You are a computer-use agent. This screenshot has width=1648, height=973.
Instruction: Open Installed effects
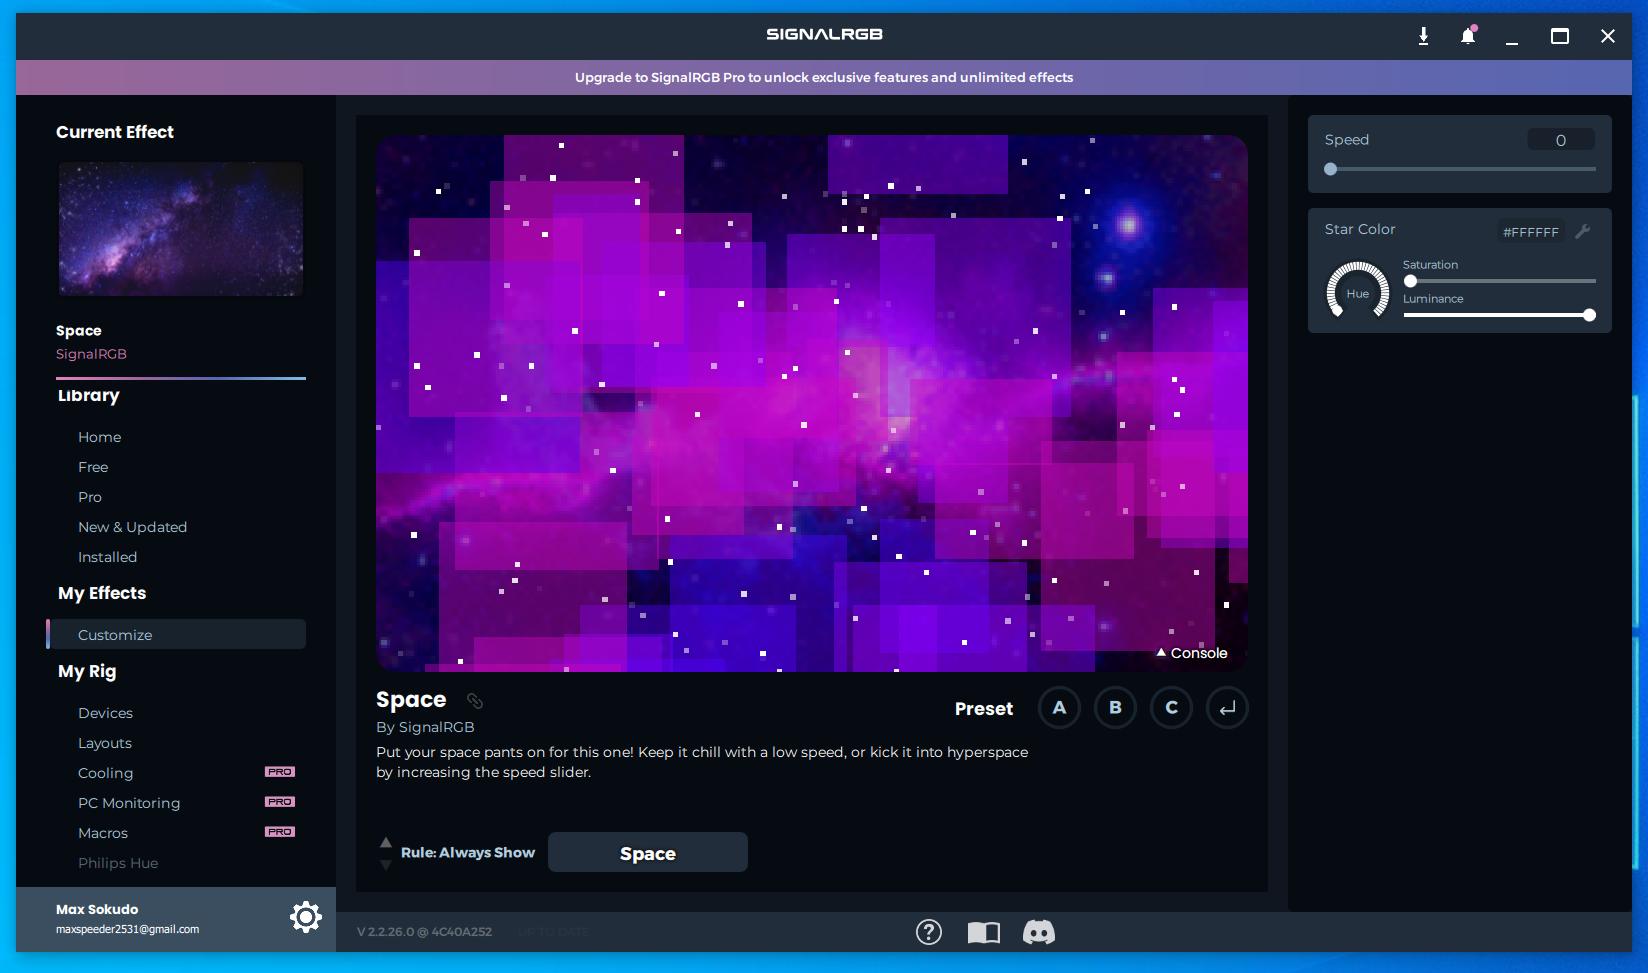pos(107,557)
